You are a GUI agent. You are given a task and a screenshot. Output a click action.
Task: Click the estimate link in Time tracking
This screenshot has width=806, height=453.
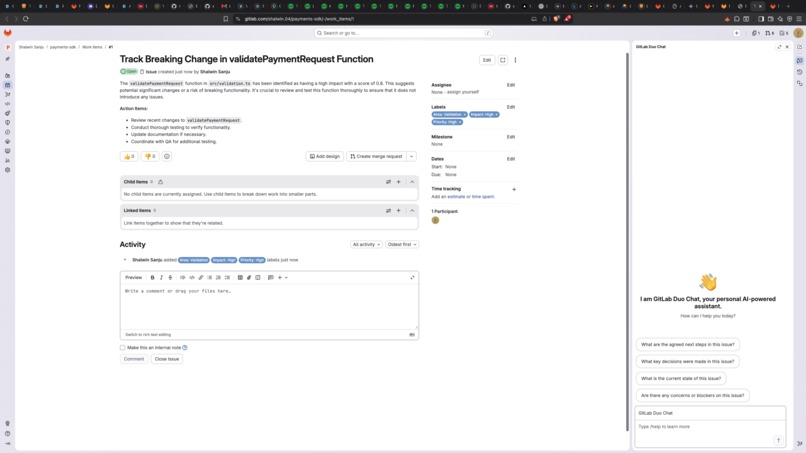click(455, 197)
